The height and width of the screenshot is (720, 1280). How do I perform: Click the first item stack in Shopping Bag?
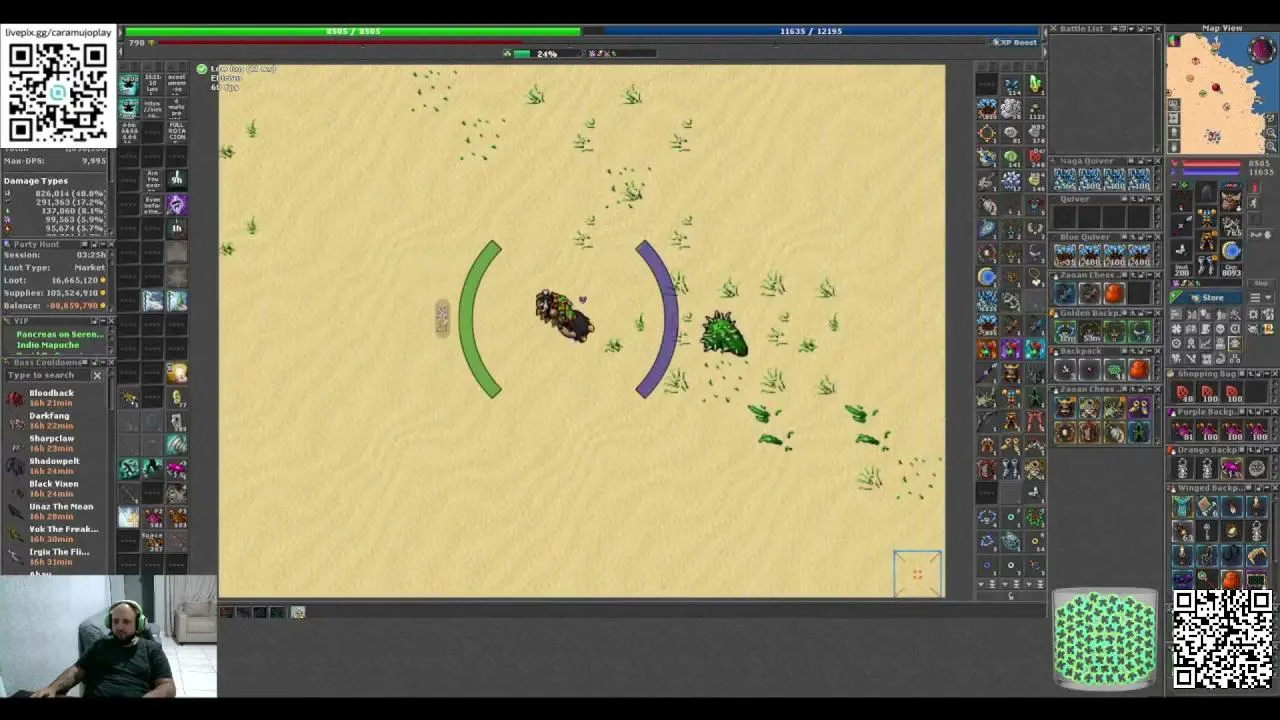1184,392
